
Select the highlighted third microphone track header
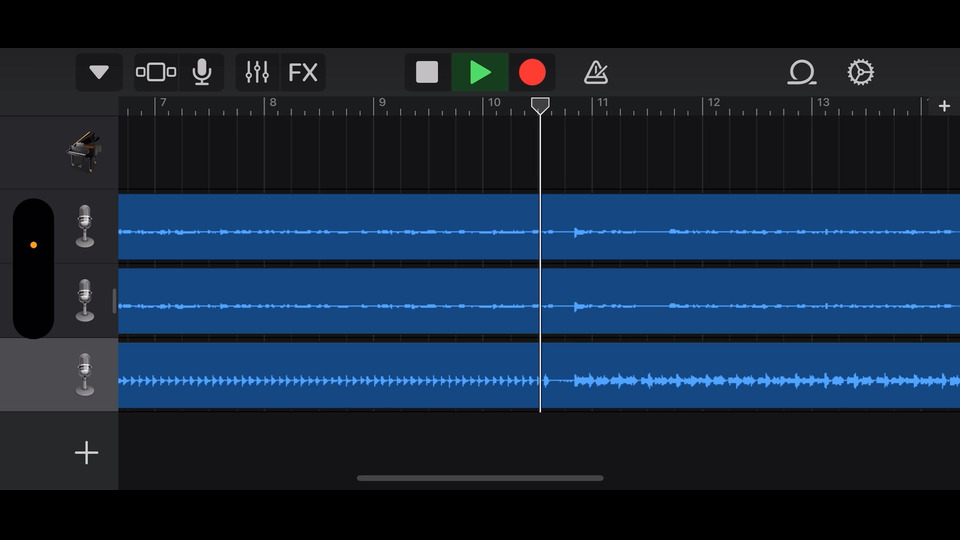point(85,374)
